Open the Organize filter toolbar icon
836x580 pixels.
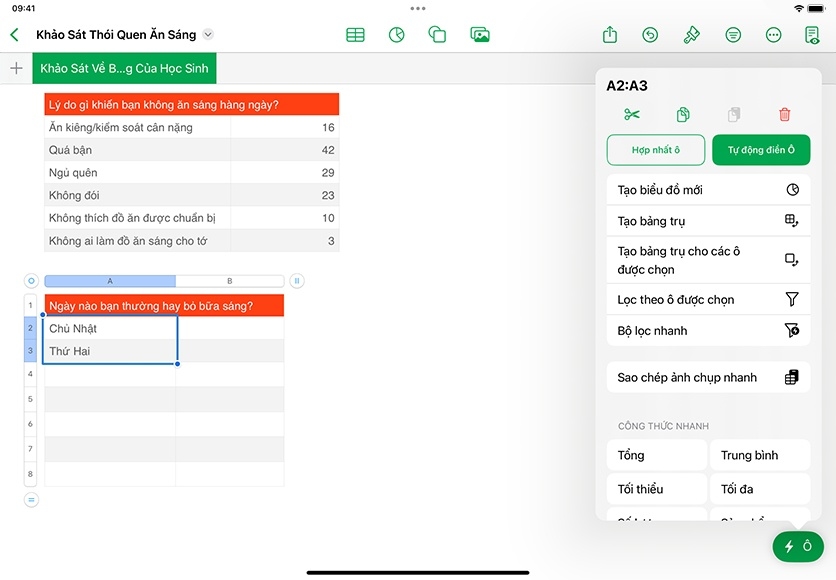click(733, 35)
